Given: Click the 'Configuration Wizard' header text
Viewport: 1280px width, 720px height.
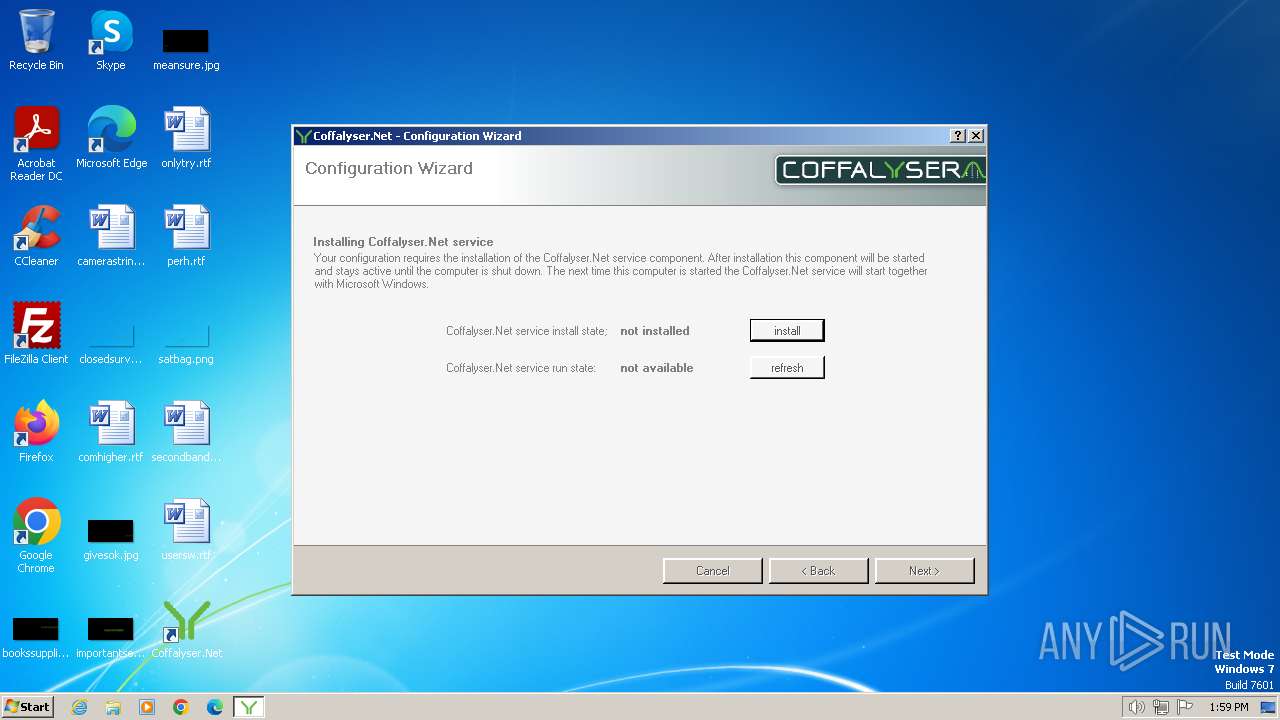Looking at the screenshot, I should pyautogui.click(x=389, y=168).
